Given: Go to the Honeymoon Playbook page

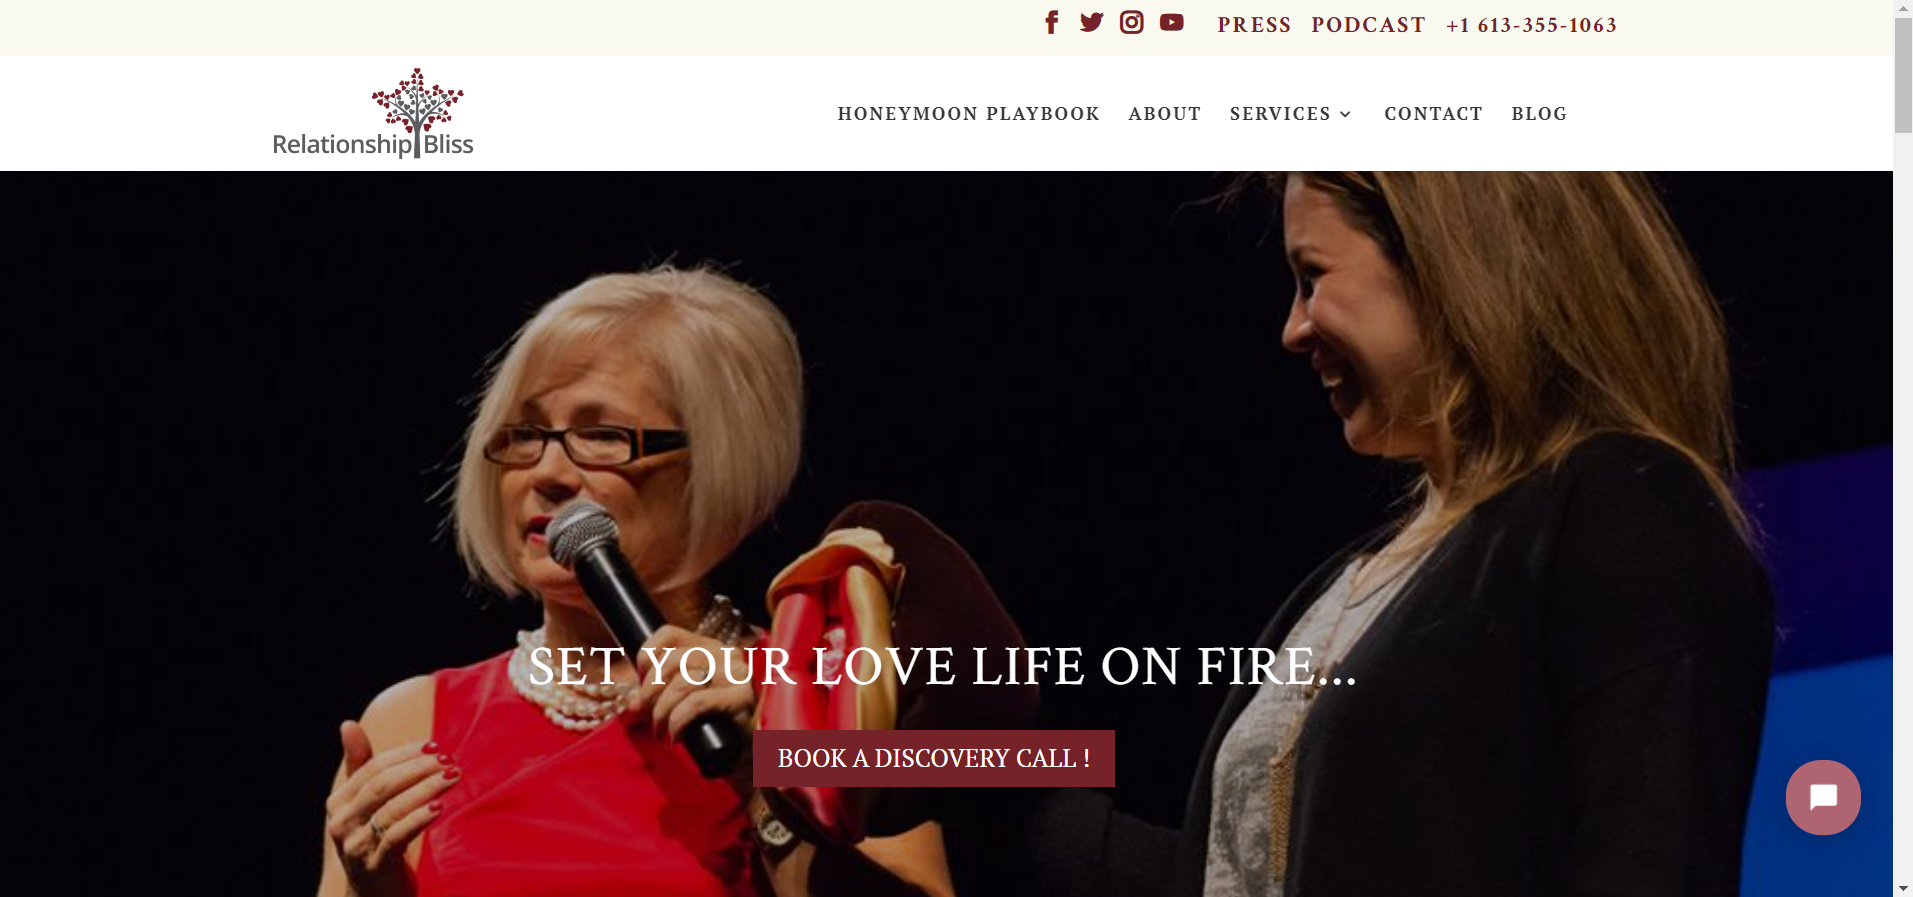Looking at the screenshot, I should point(968,114).
